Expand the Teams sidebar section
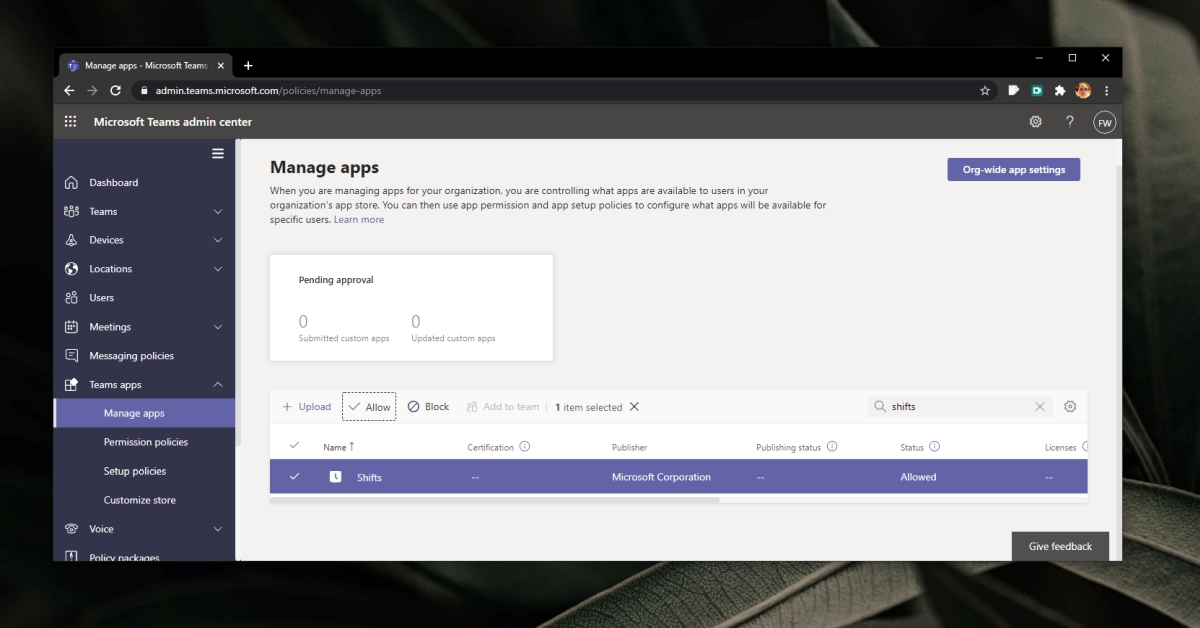The image size is (1200, 628). click(x=218, y=212)
